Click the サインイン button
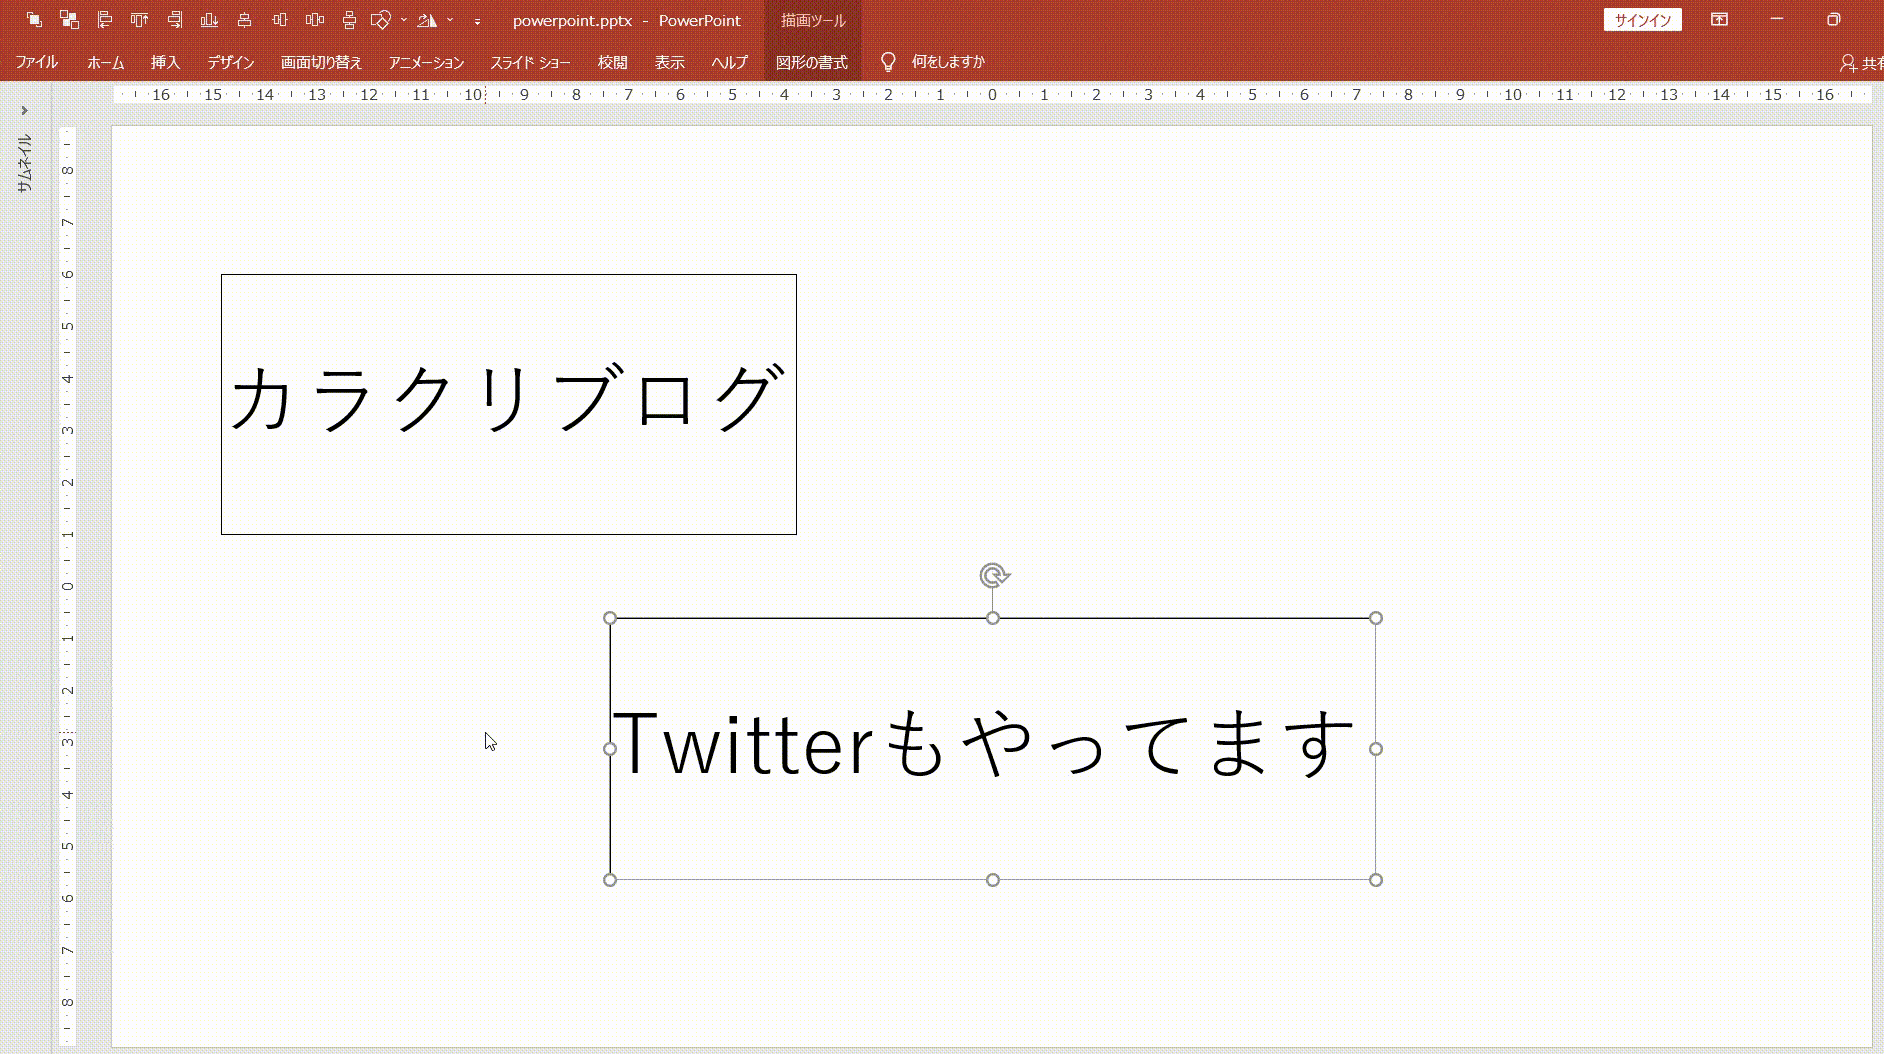Screen dimensions: 1884x1054 [1643, 20]
